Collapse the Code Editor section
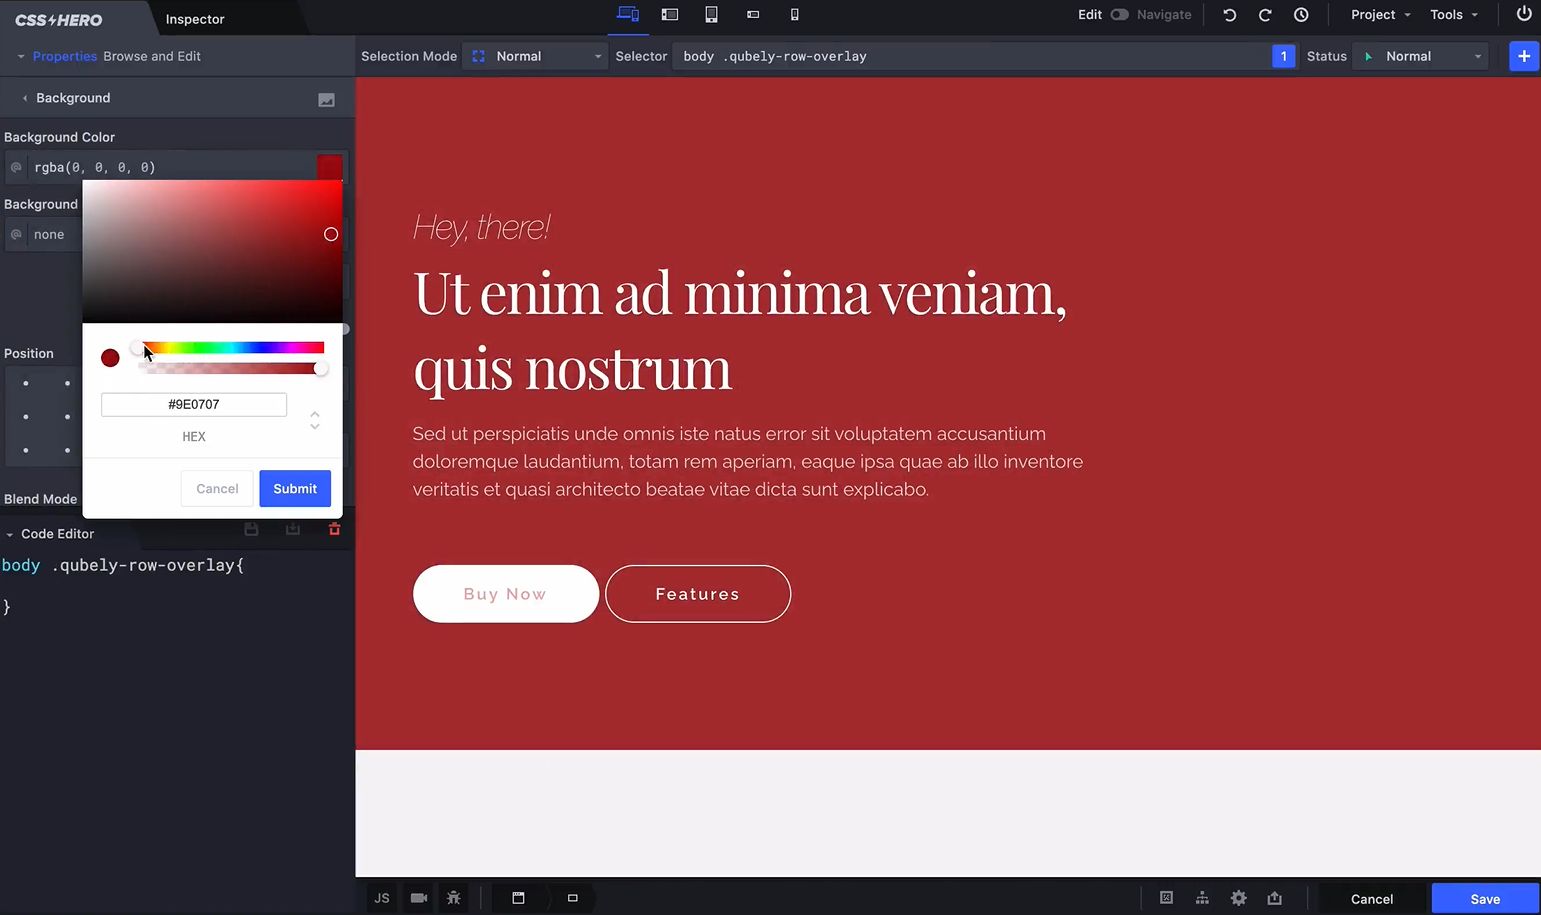Viewport: 1541px width, 915px height. pyautogui.click(x=9, y=533)
